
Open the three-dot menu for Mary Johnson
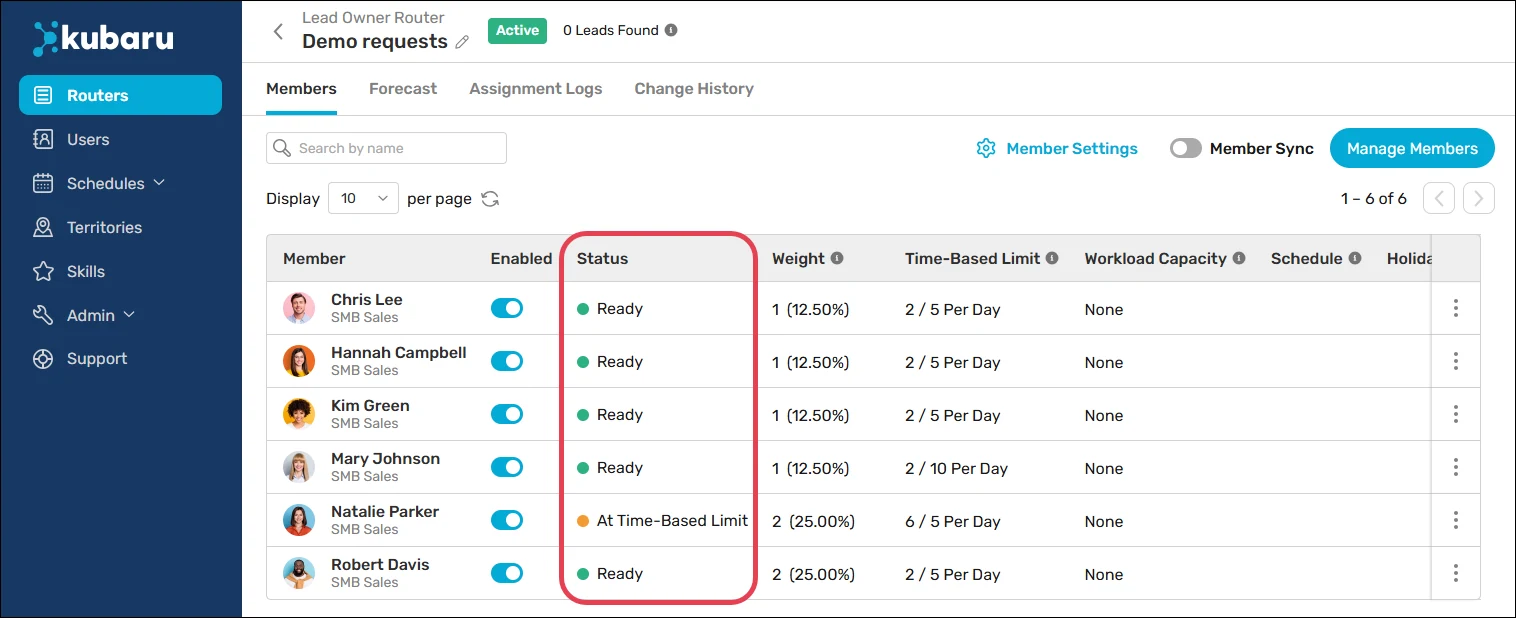(1456, 467)
